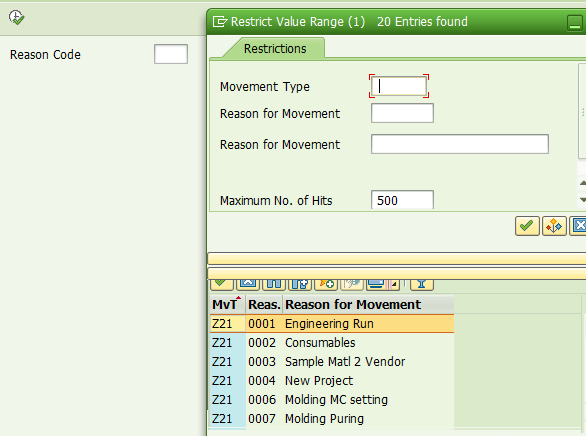This screenshot has width=586, height=436.
Task: Click the scroll up arrow in restrictions panel
Action: (582, 183)
